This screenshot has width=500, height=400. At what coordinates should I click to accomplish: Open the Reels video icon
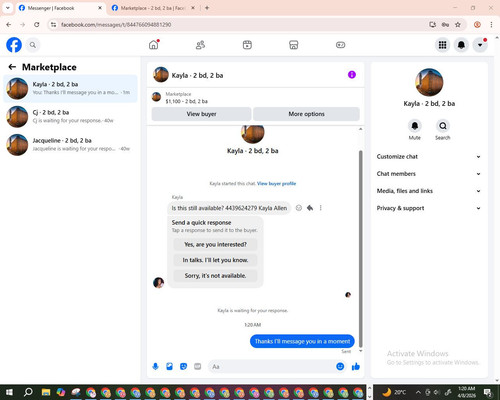(x=247, y=45)
